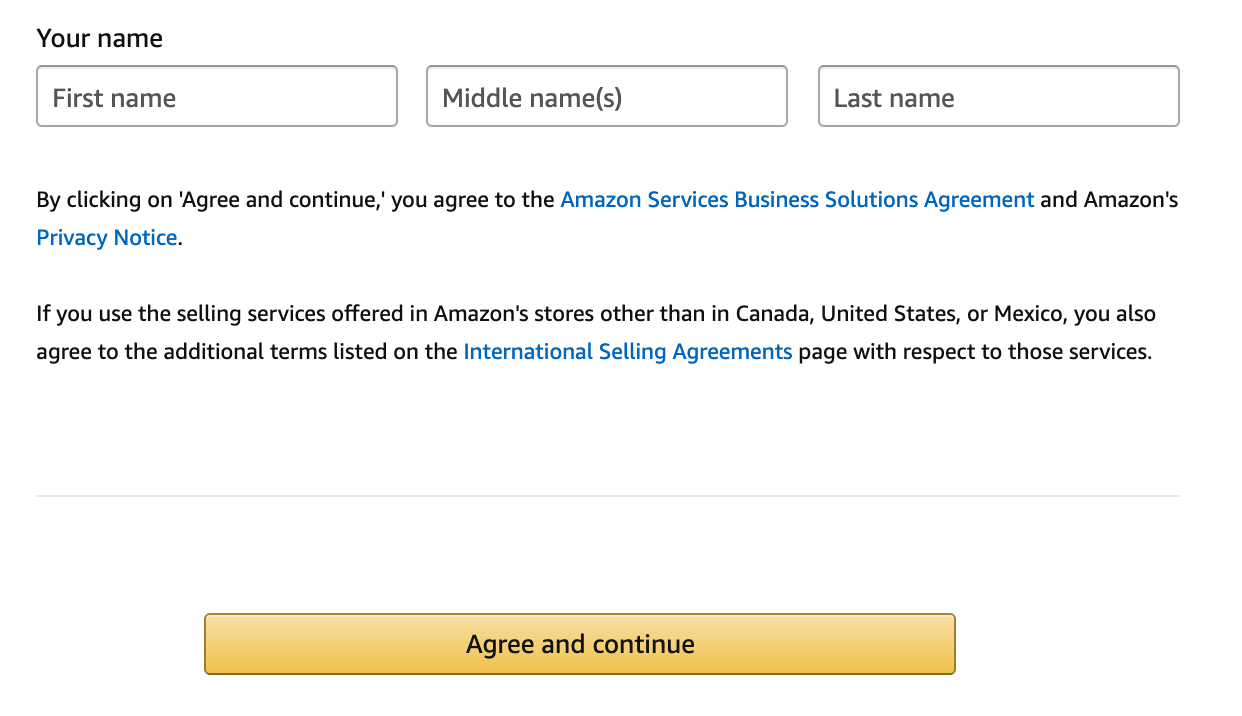1242x716 pixels.
Task: Open the Amazon Services Business Solutions Agreement link
Action: [x=797, y=199]
